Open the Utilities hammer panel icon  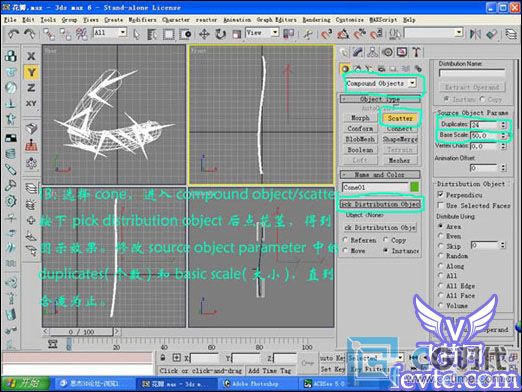click(x=416, y=52)
